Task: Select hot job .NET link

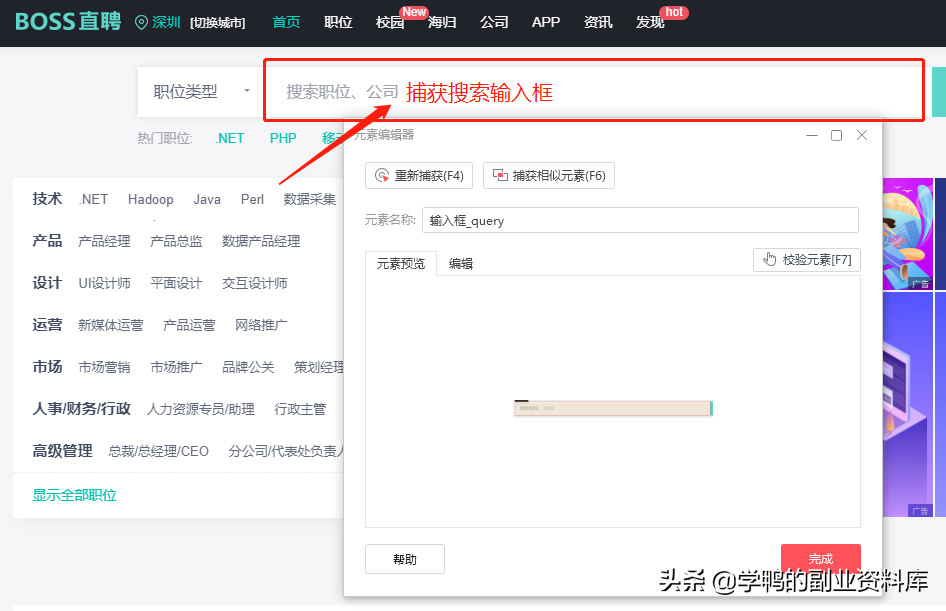Action: (229, 139)
